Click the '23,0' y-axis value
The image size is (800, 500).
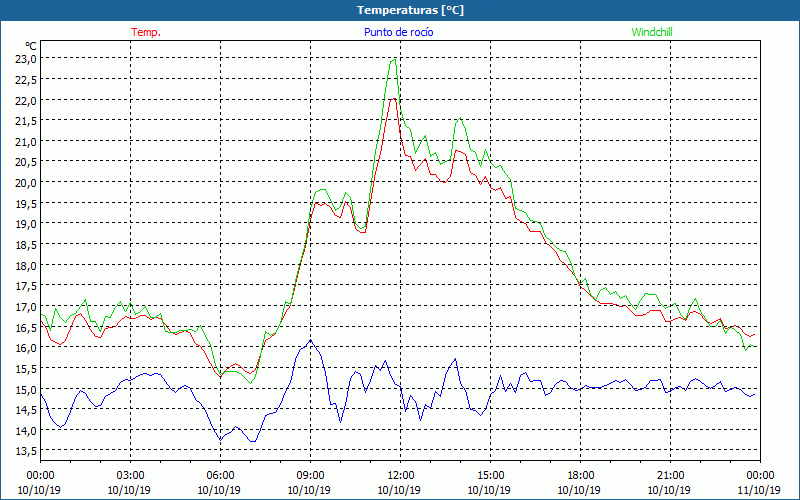pos(26,59)
